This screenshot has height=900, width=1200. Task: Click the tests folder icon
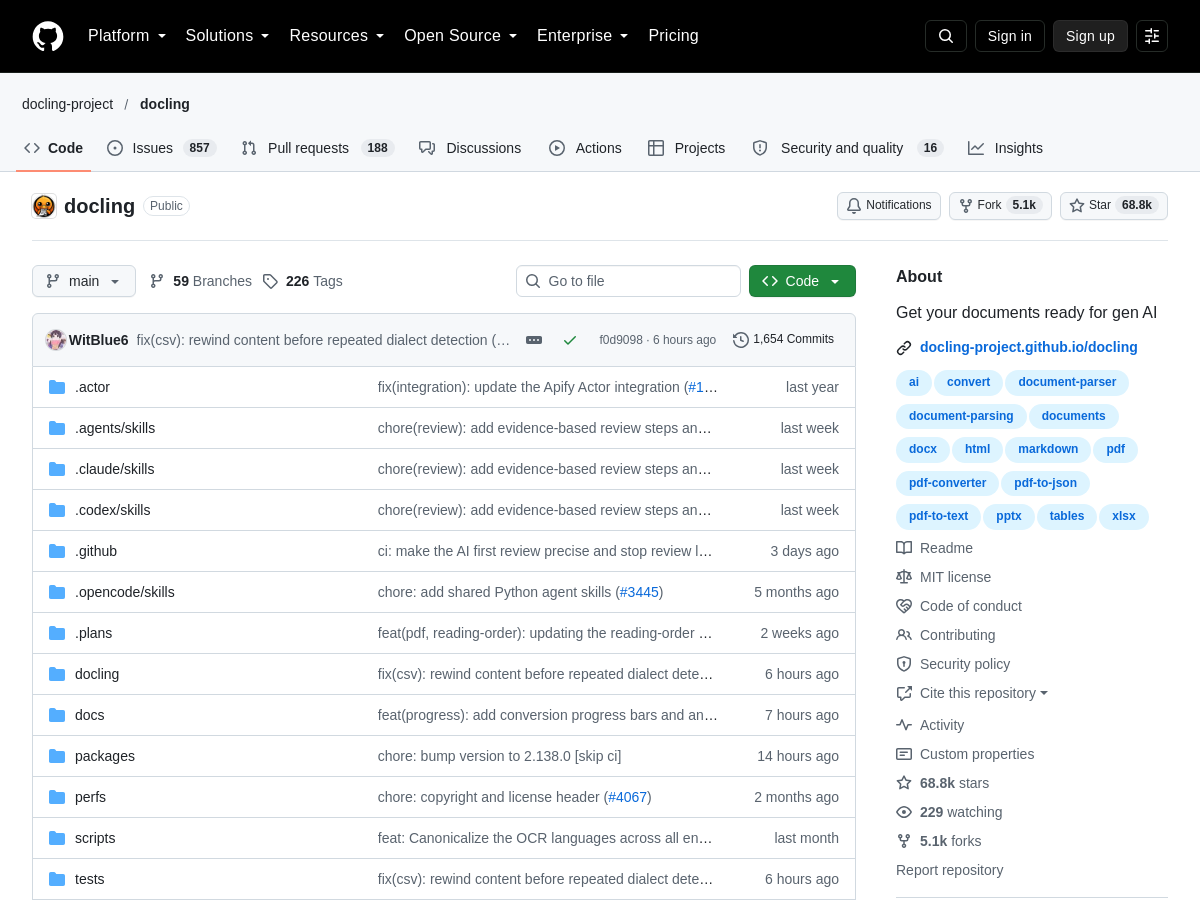pyautogui.click(x=57, y=879)
